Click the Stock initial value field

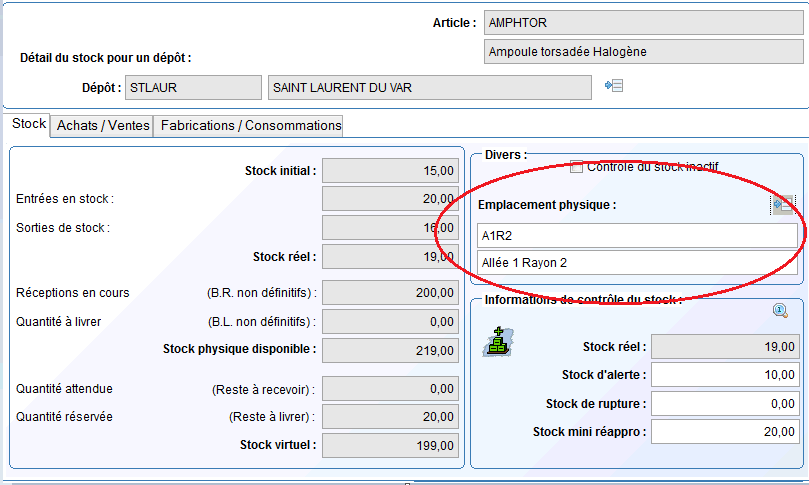pos(391,171)
